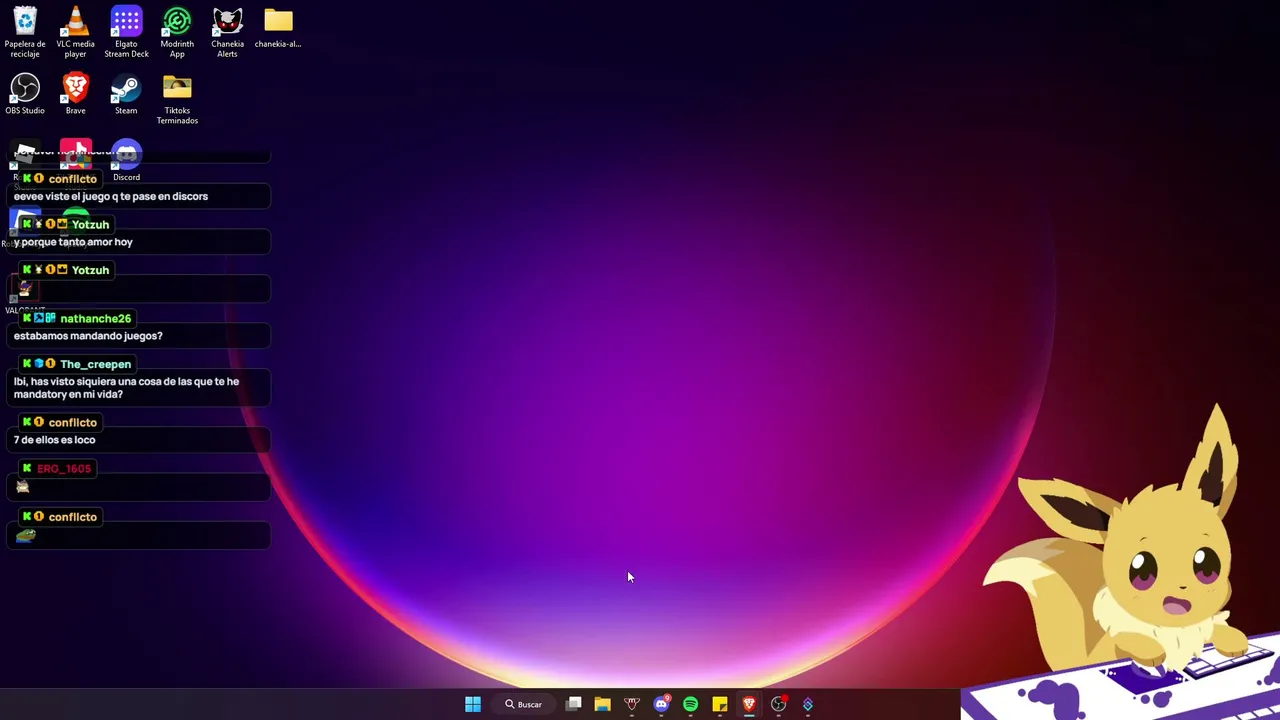Click chat message 'y porque tanto amor hoy'
This screenshot has width=1280, height=720.
coord(73,242)
